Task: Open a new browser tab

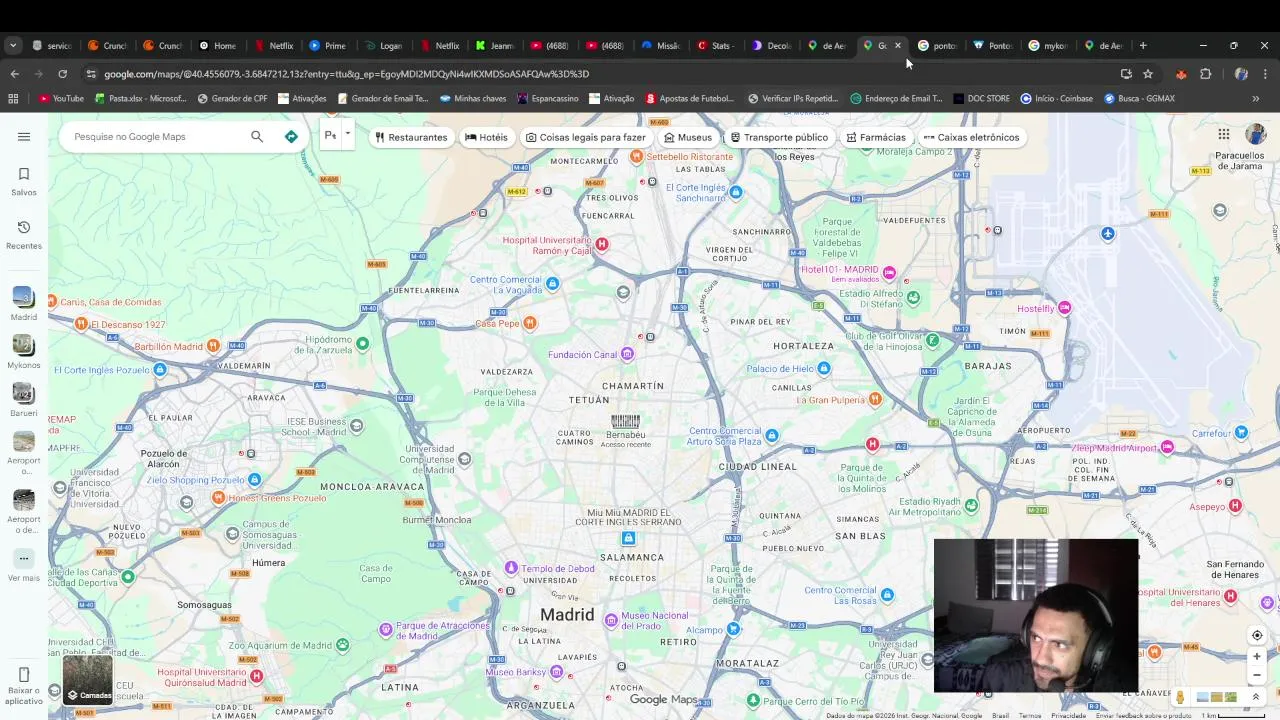Action: [1143, 45]
